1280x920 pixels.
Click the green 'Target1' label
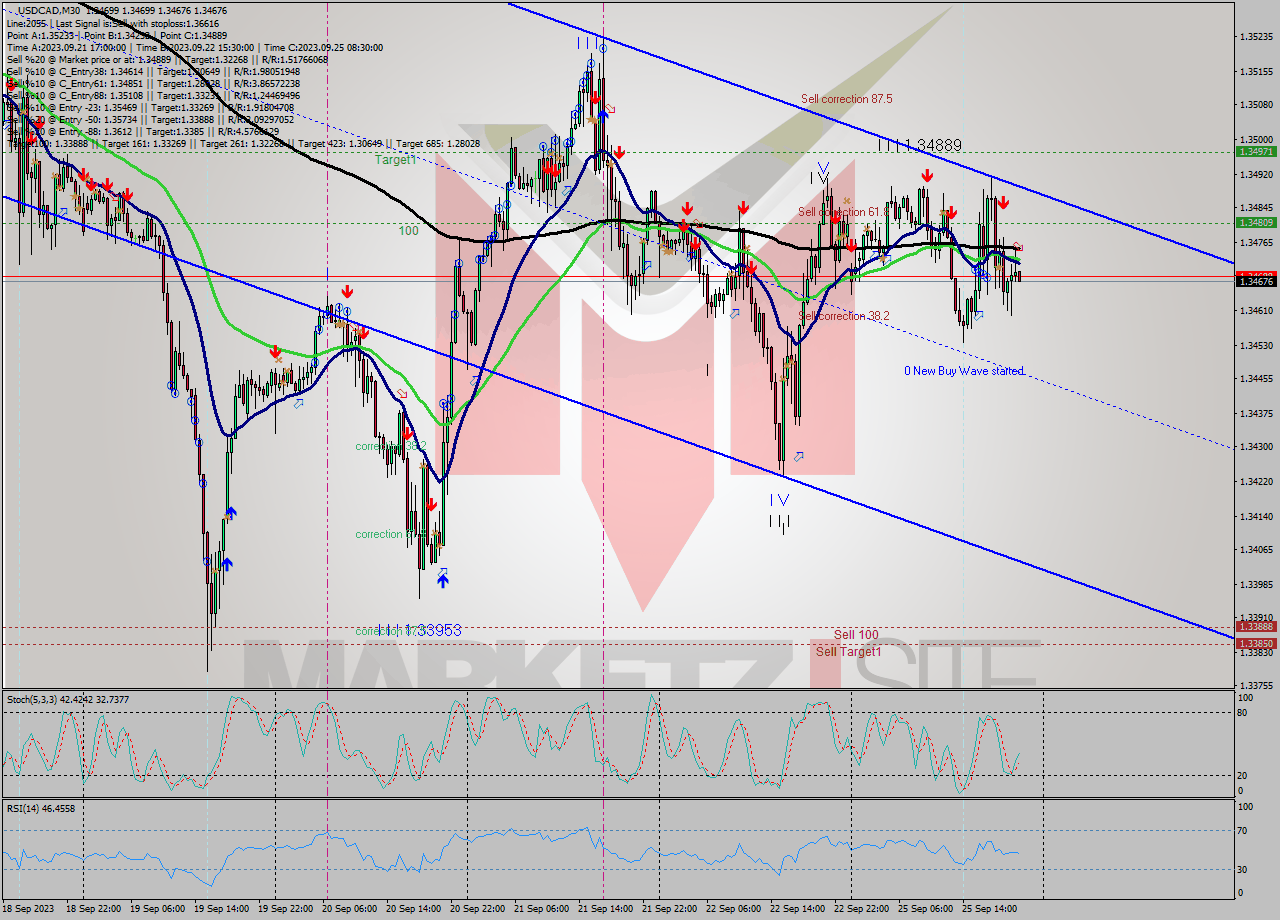click(x=396, y=160)
